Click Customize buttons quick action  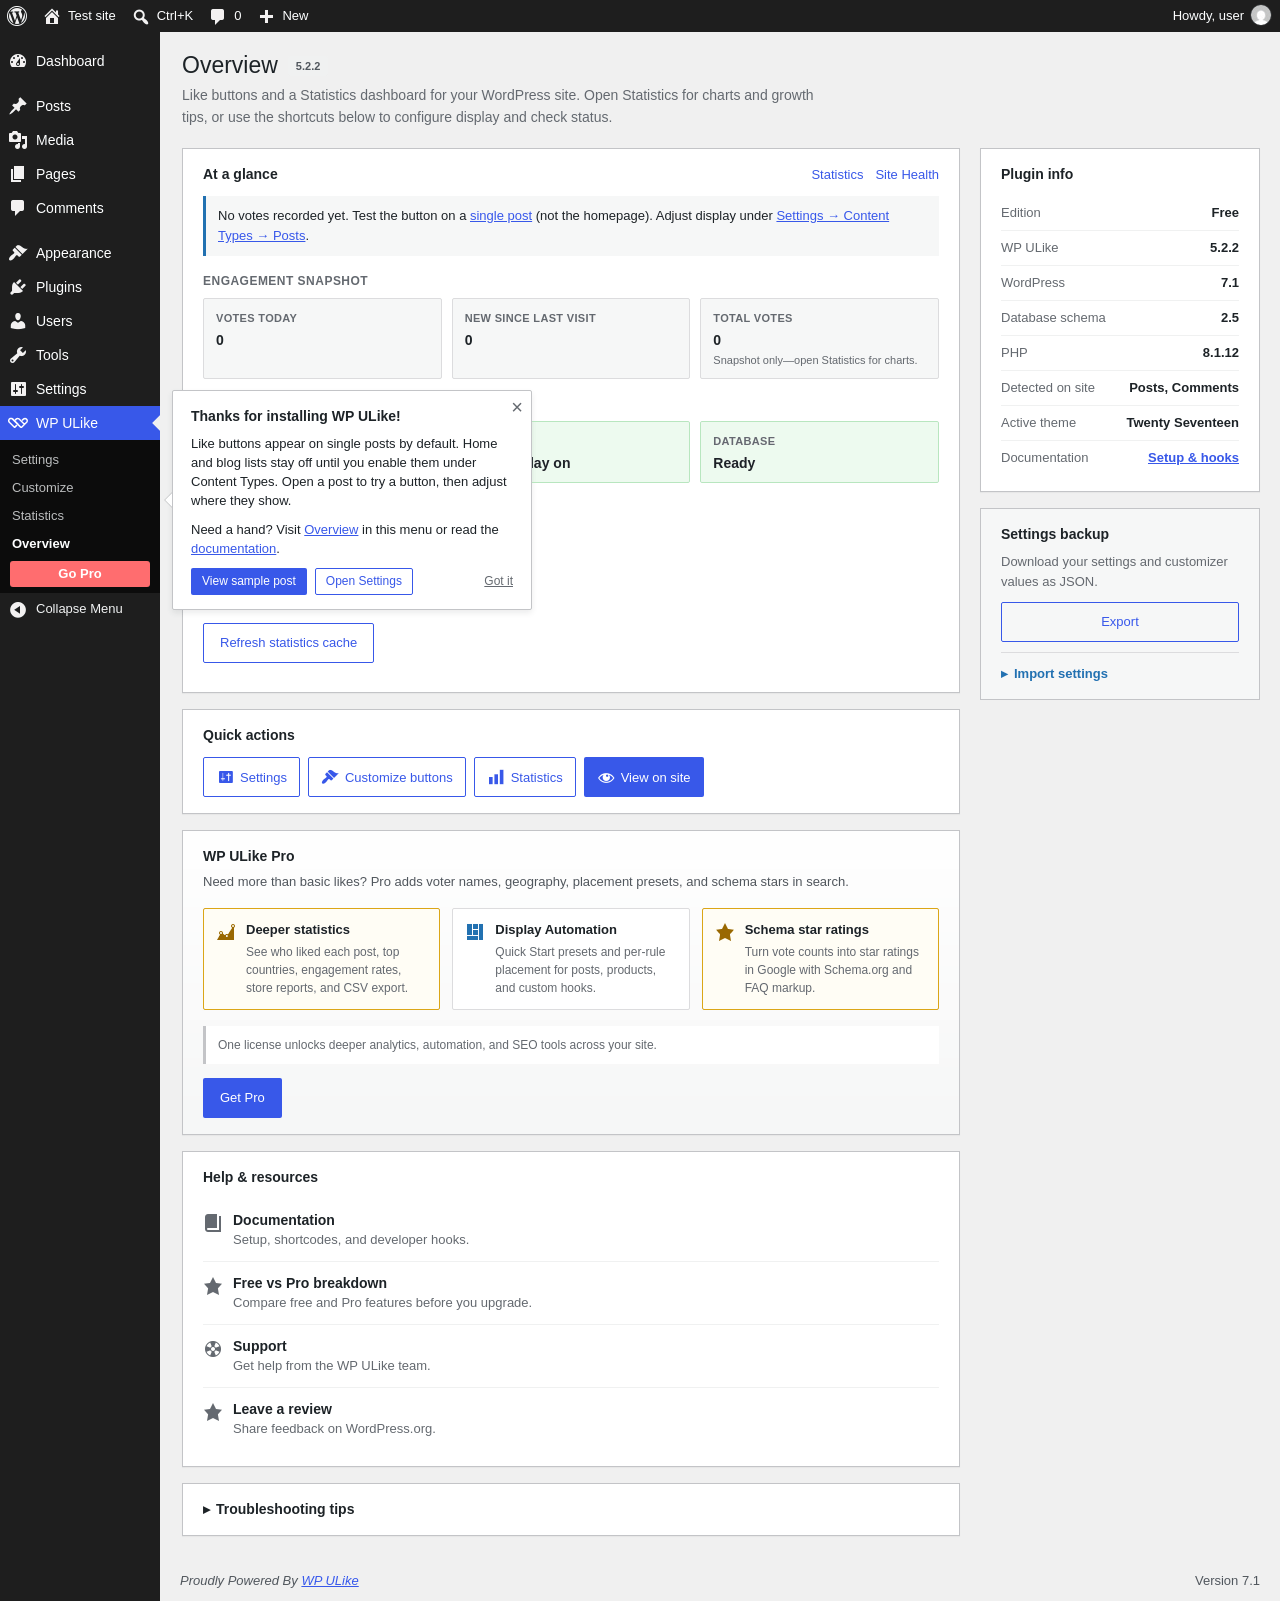[x=387, y=777]
